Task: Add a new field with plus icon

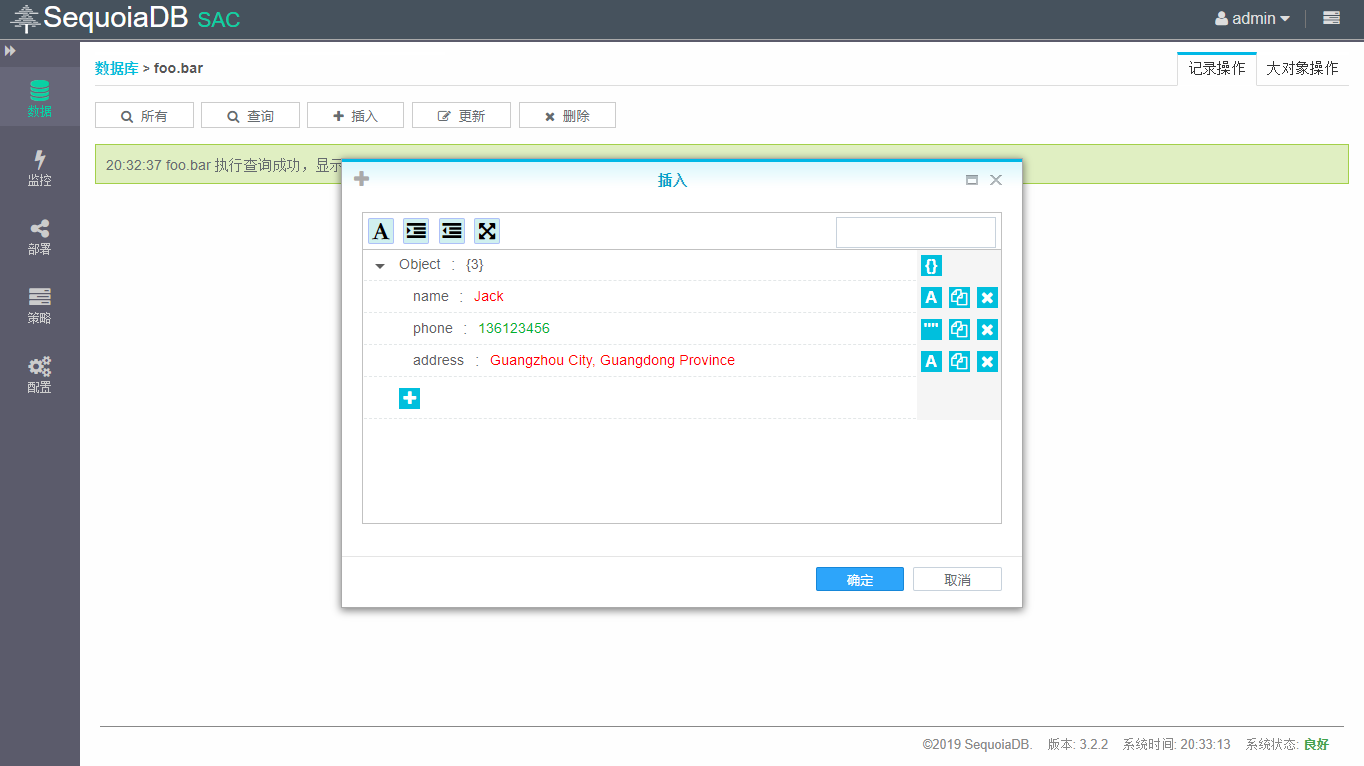Action: 409,398
